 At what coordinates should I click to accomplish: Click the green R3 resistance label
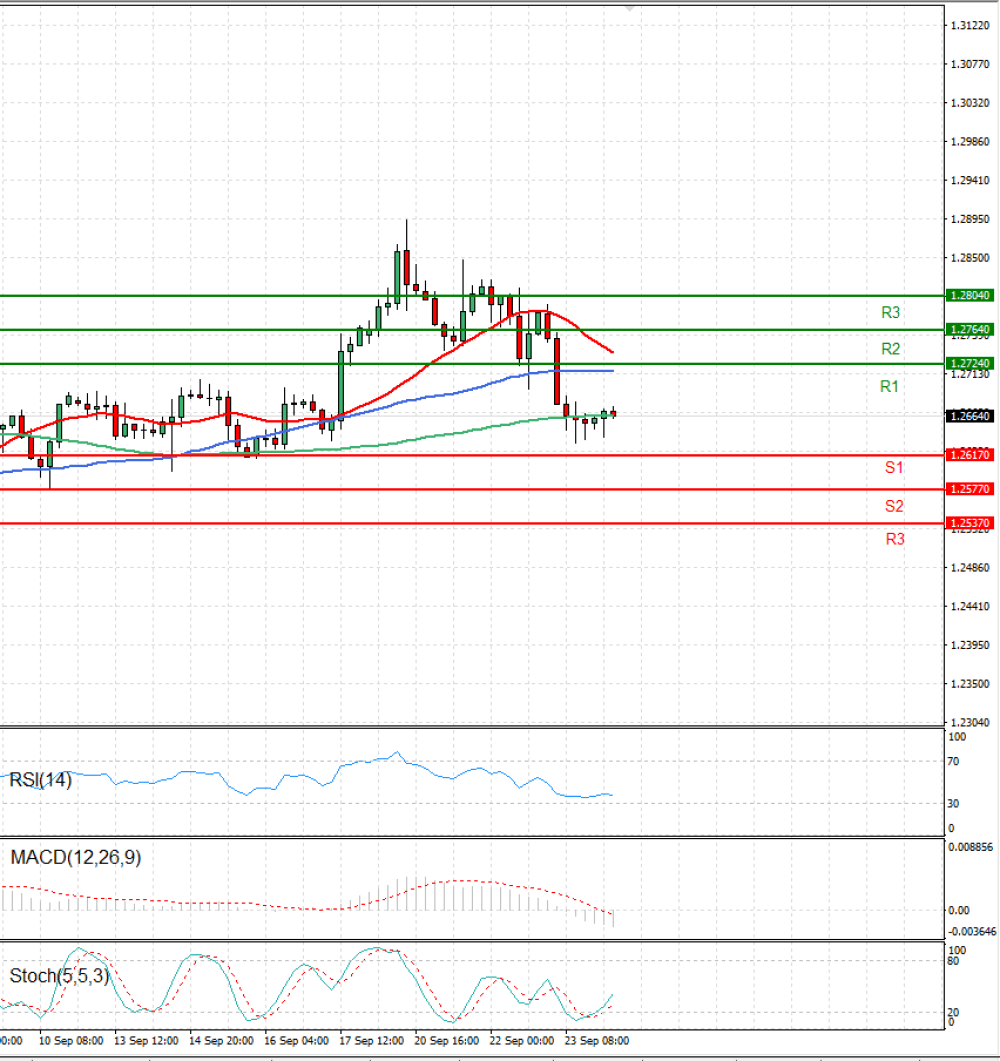(890, 313)
